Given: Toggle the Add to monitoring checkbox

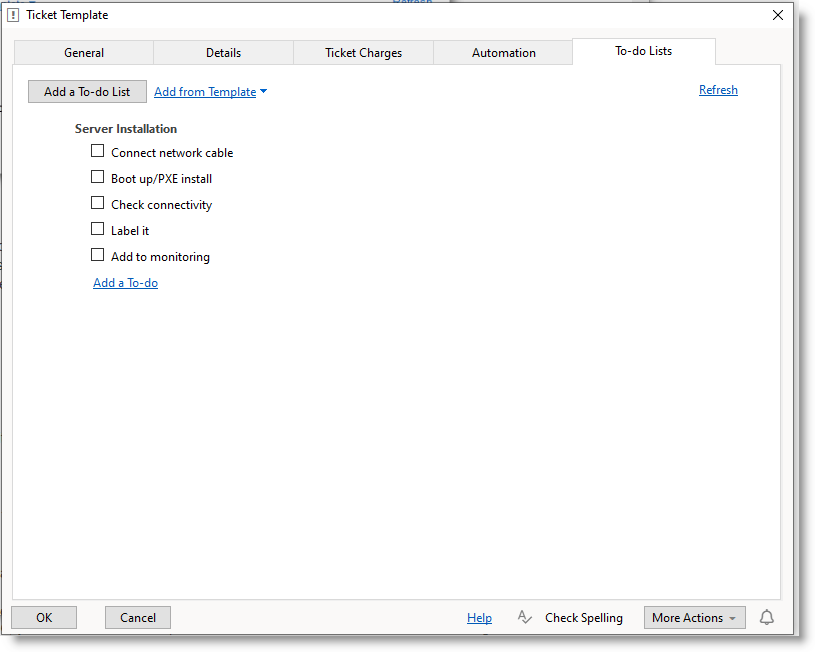Looking at the screenshot, I should [x=98, y=255].
